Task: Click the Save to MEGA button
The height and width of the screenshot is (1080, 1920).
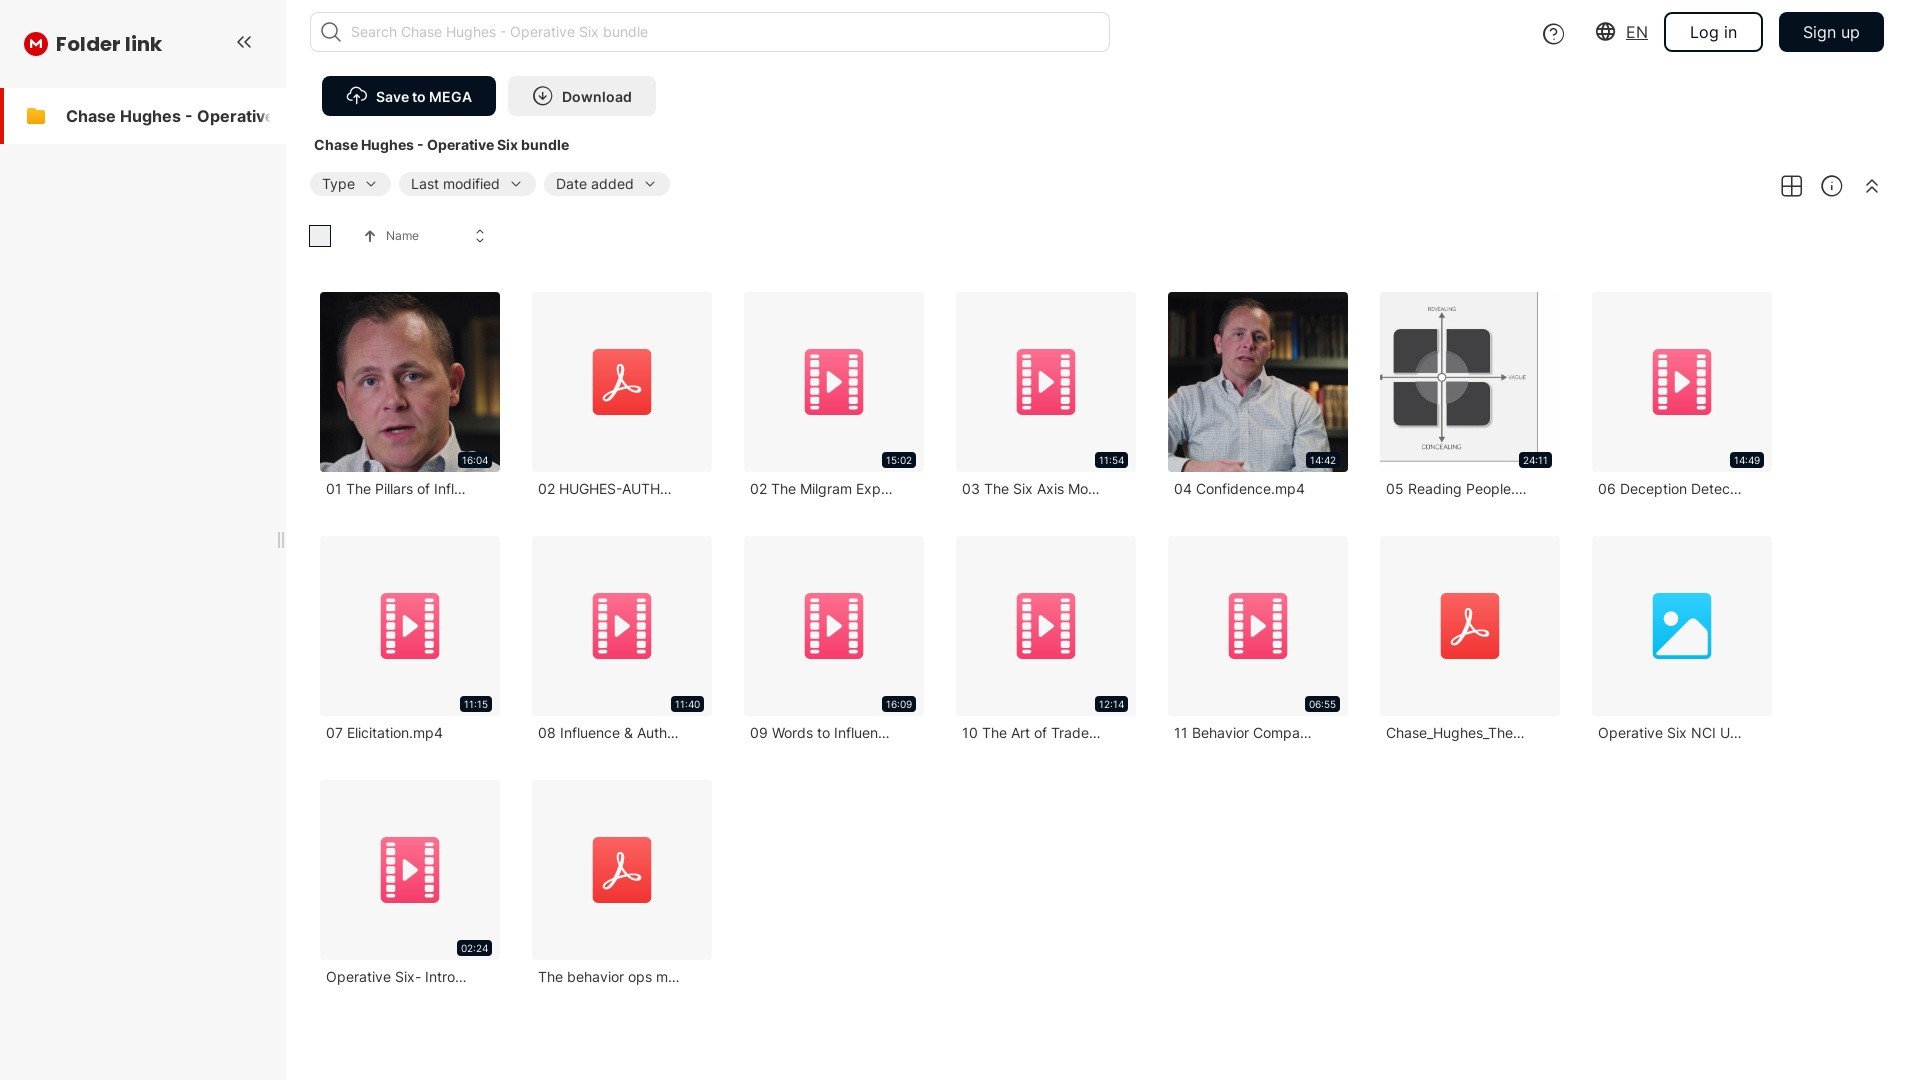Action: (408, 96)
